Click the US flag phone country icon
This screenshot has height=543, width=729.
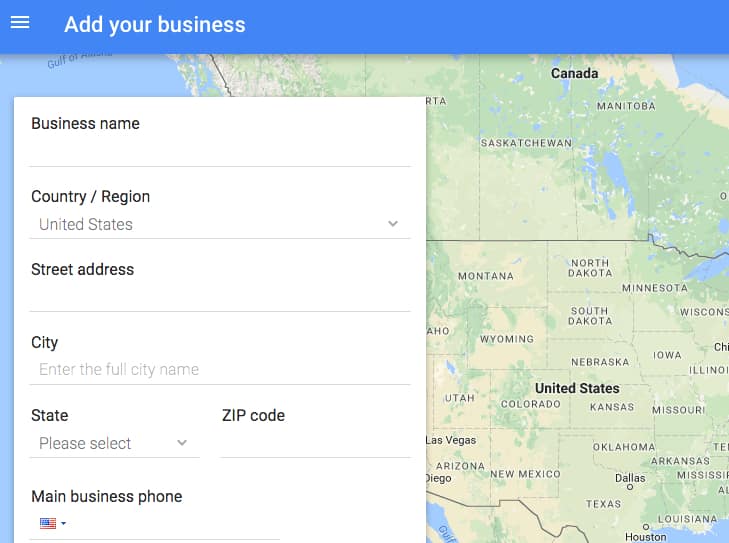point(47,523)
